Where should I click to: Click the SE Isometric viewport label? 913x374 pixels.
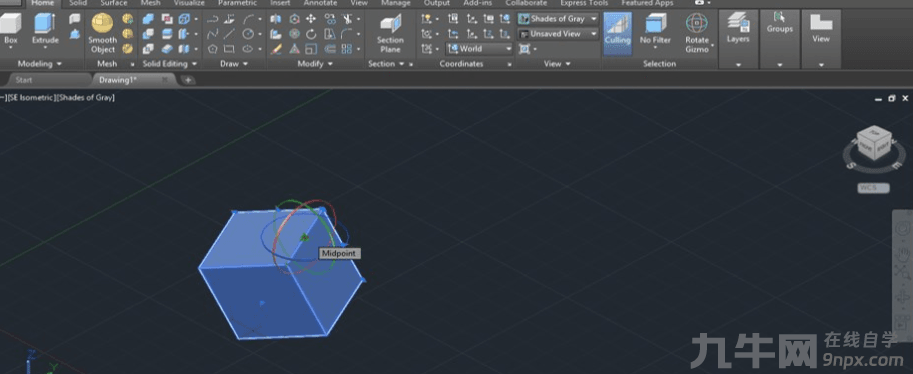(x=30, y=98)
